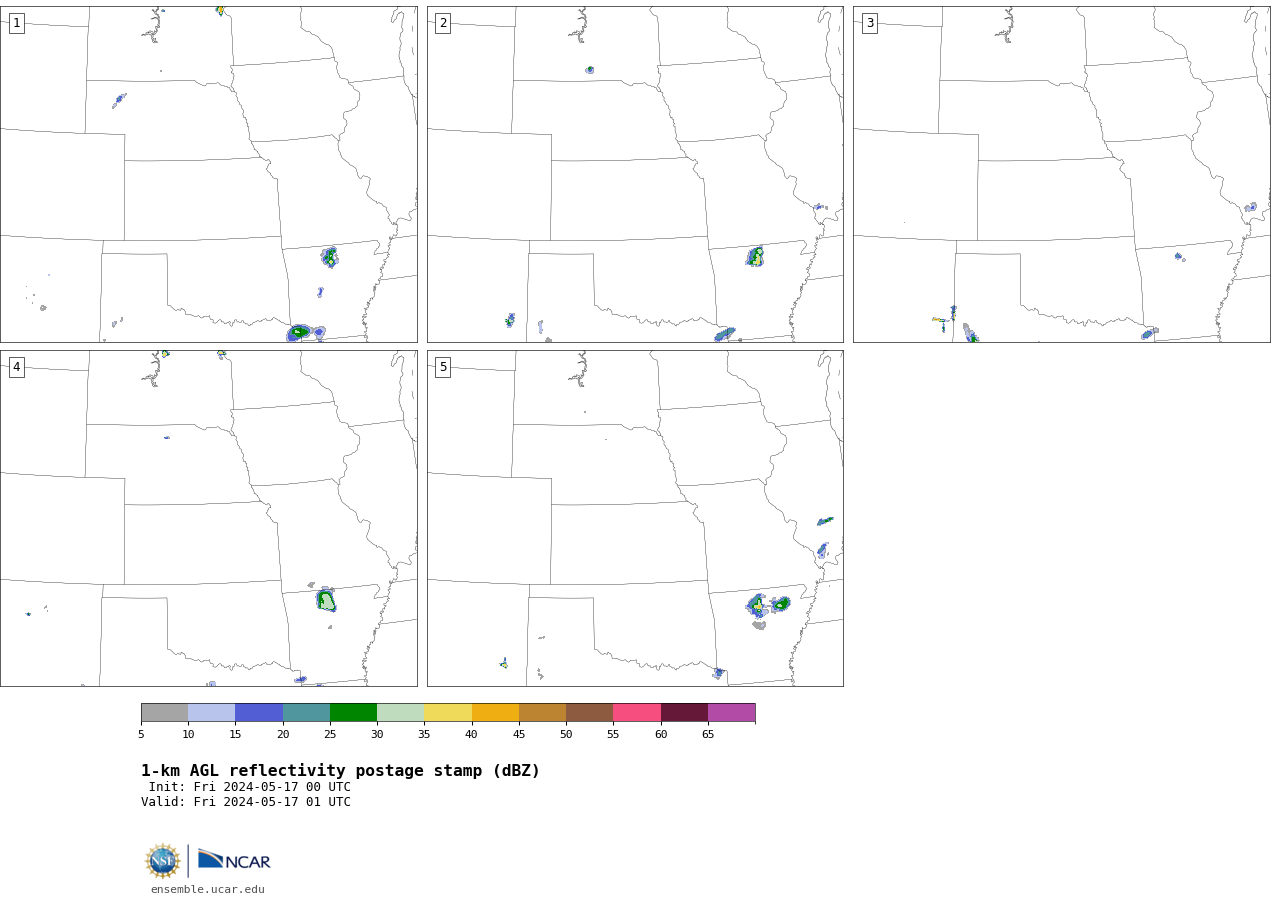Select the dark orange 45-50 dBZ swatch
The height and width of the screenshot is (901, 1280).
point(542,713)
